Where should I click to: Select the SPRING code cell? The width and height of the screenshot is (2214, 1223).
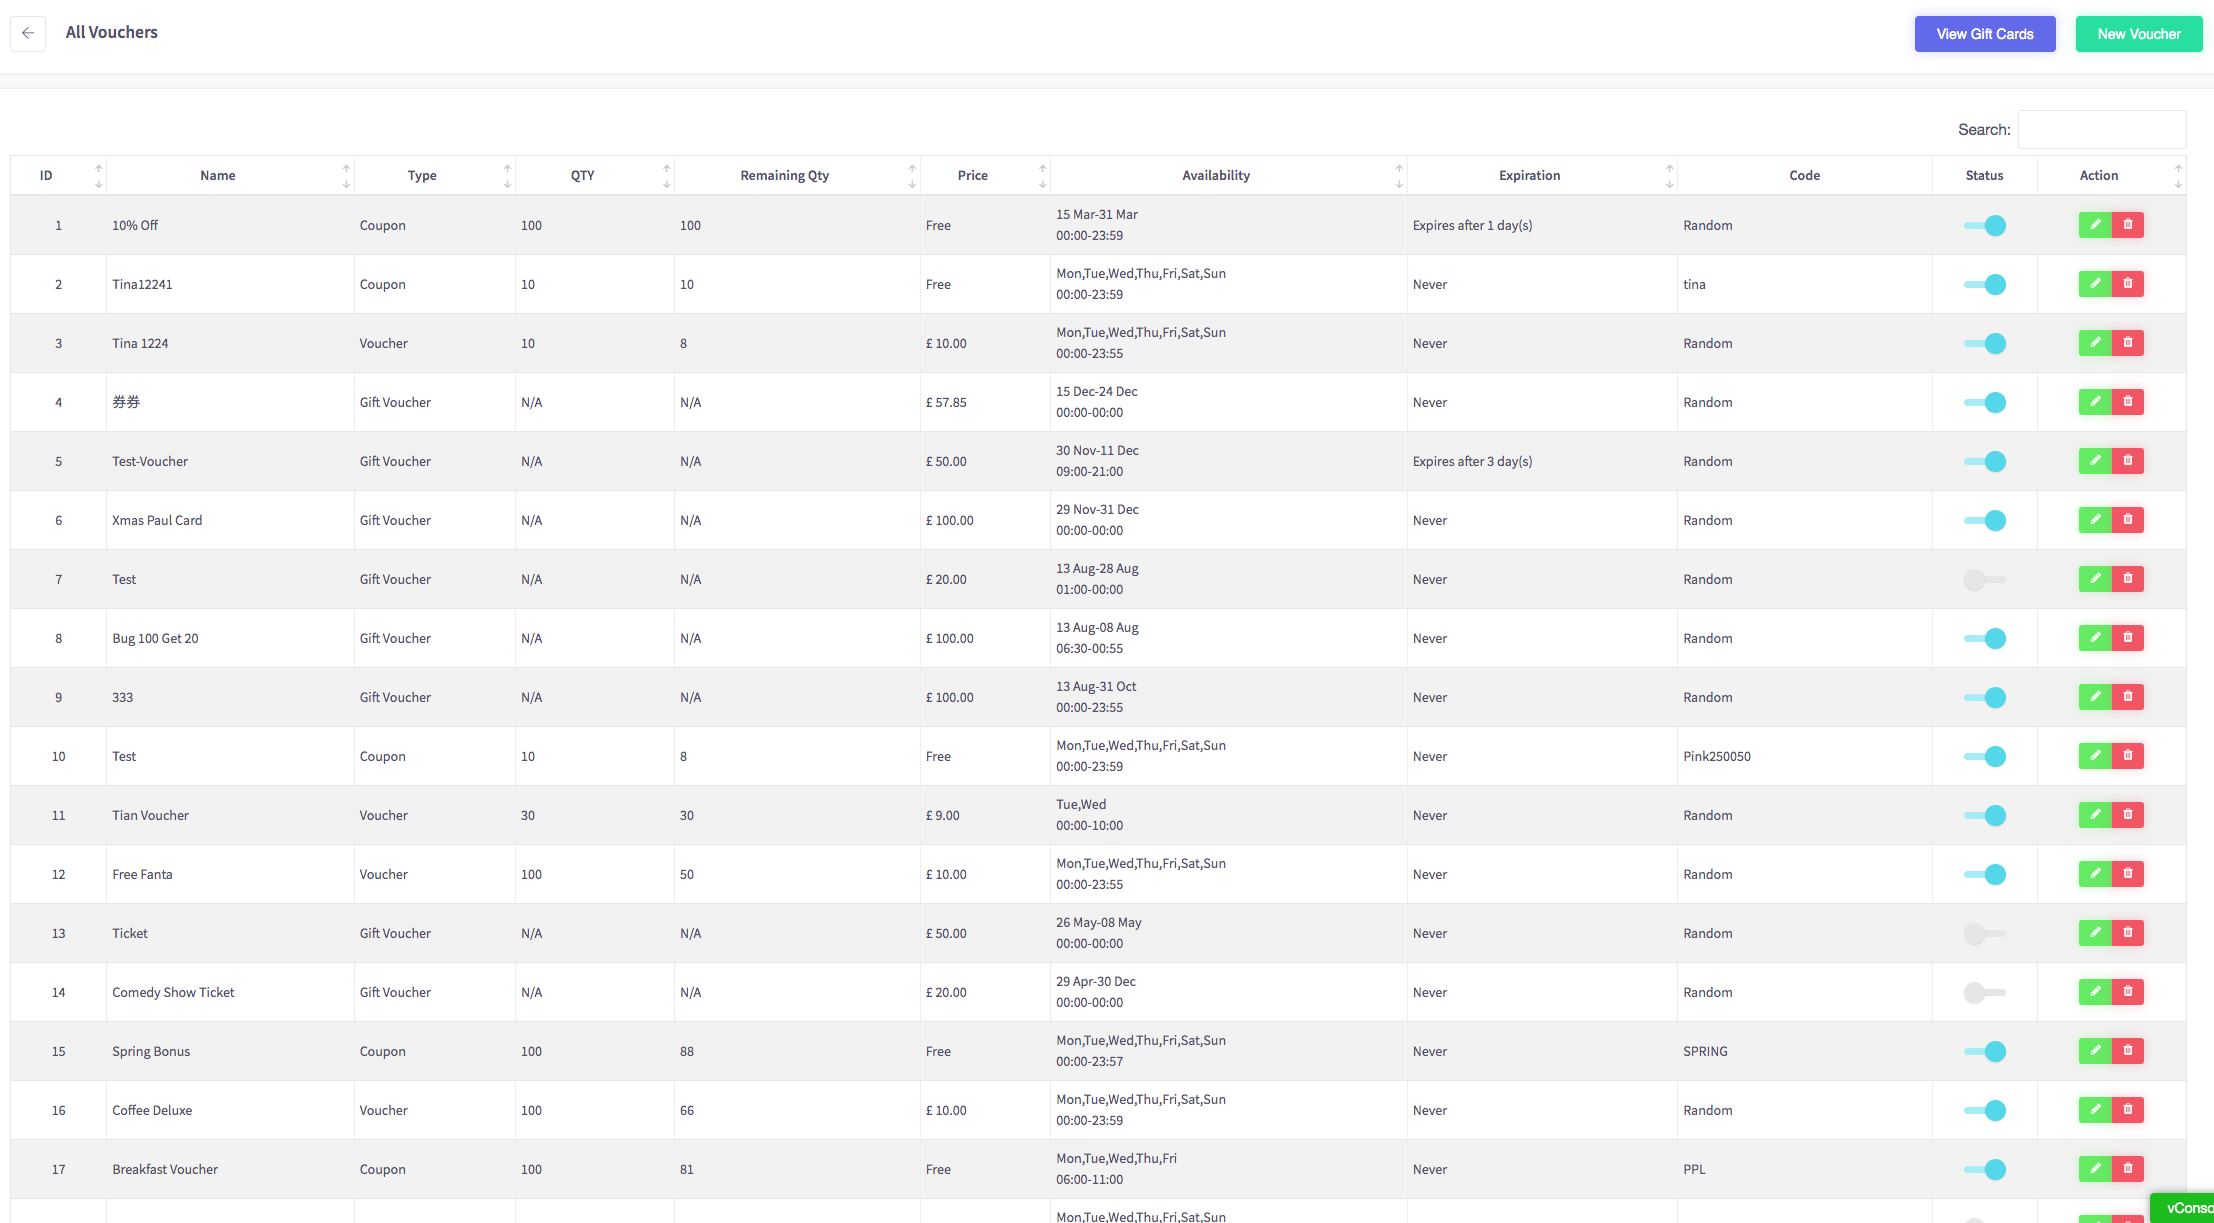point(1804,1051)
